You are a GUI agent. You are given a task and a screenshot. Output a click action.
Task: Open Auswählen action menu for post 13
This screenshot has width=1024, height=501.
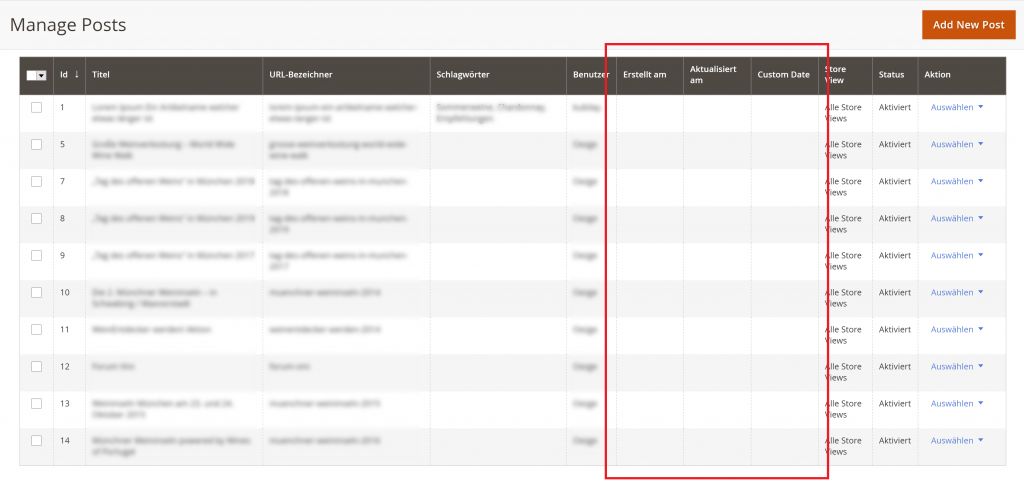(957, 404)
